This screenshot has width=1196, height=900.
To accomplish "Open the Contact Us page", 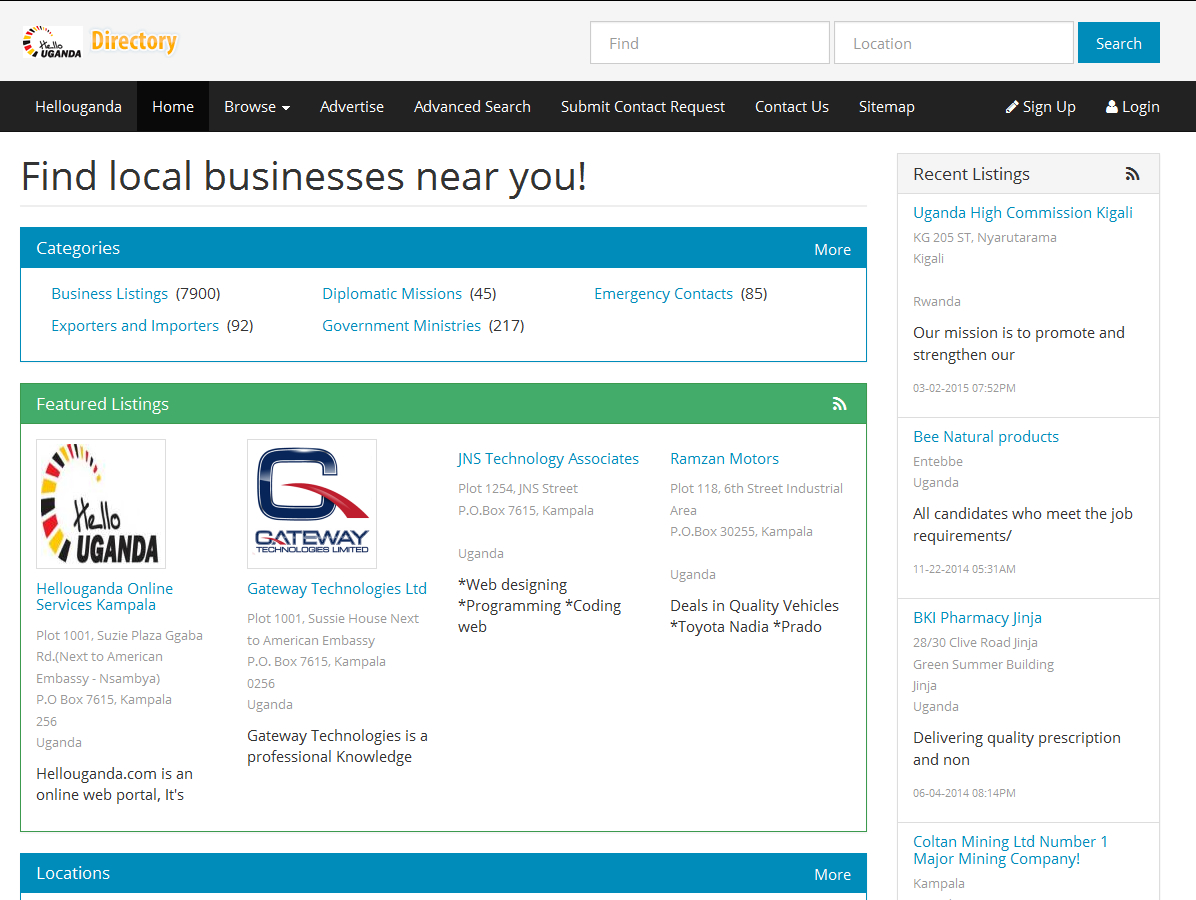I will tap(792, 107).
